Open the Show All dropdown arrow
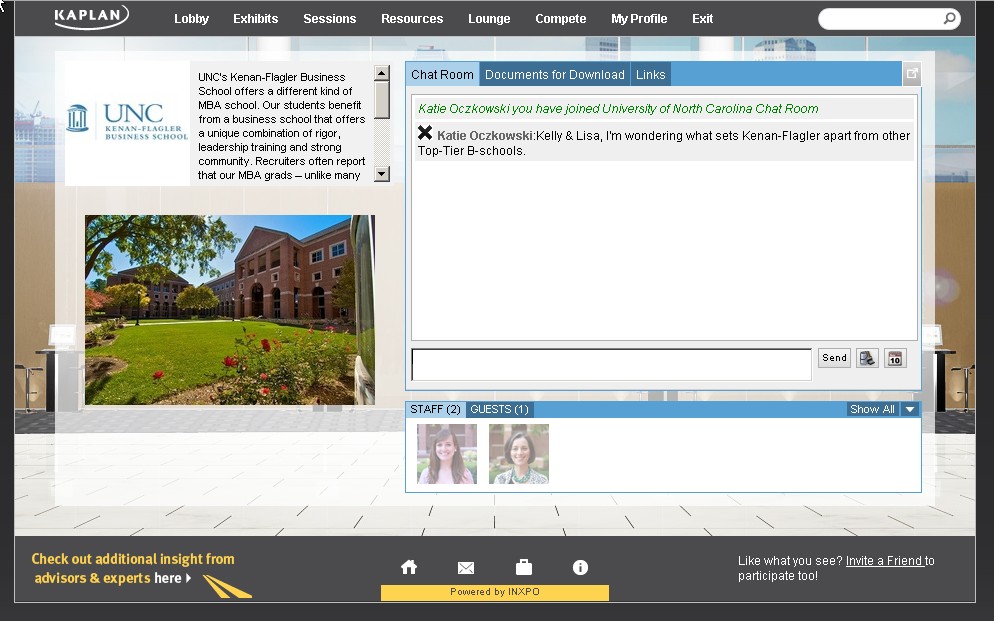 [x=909, y=409]
